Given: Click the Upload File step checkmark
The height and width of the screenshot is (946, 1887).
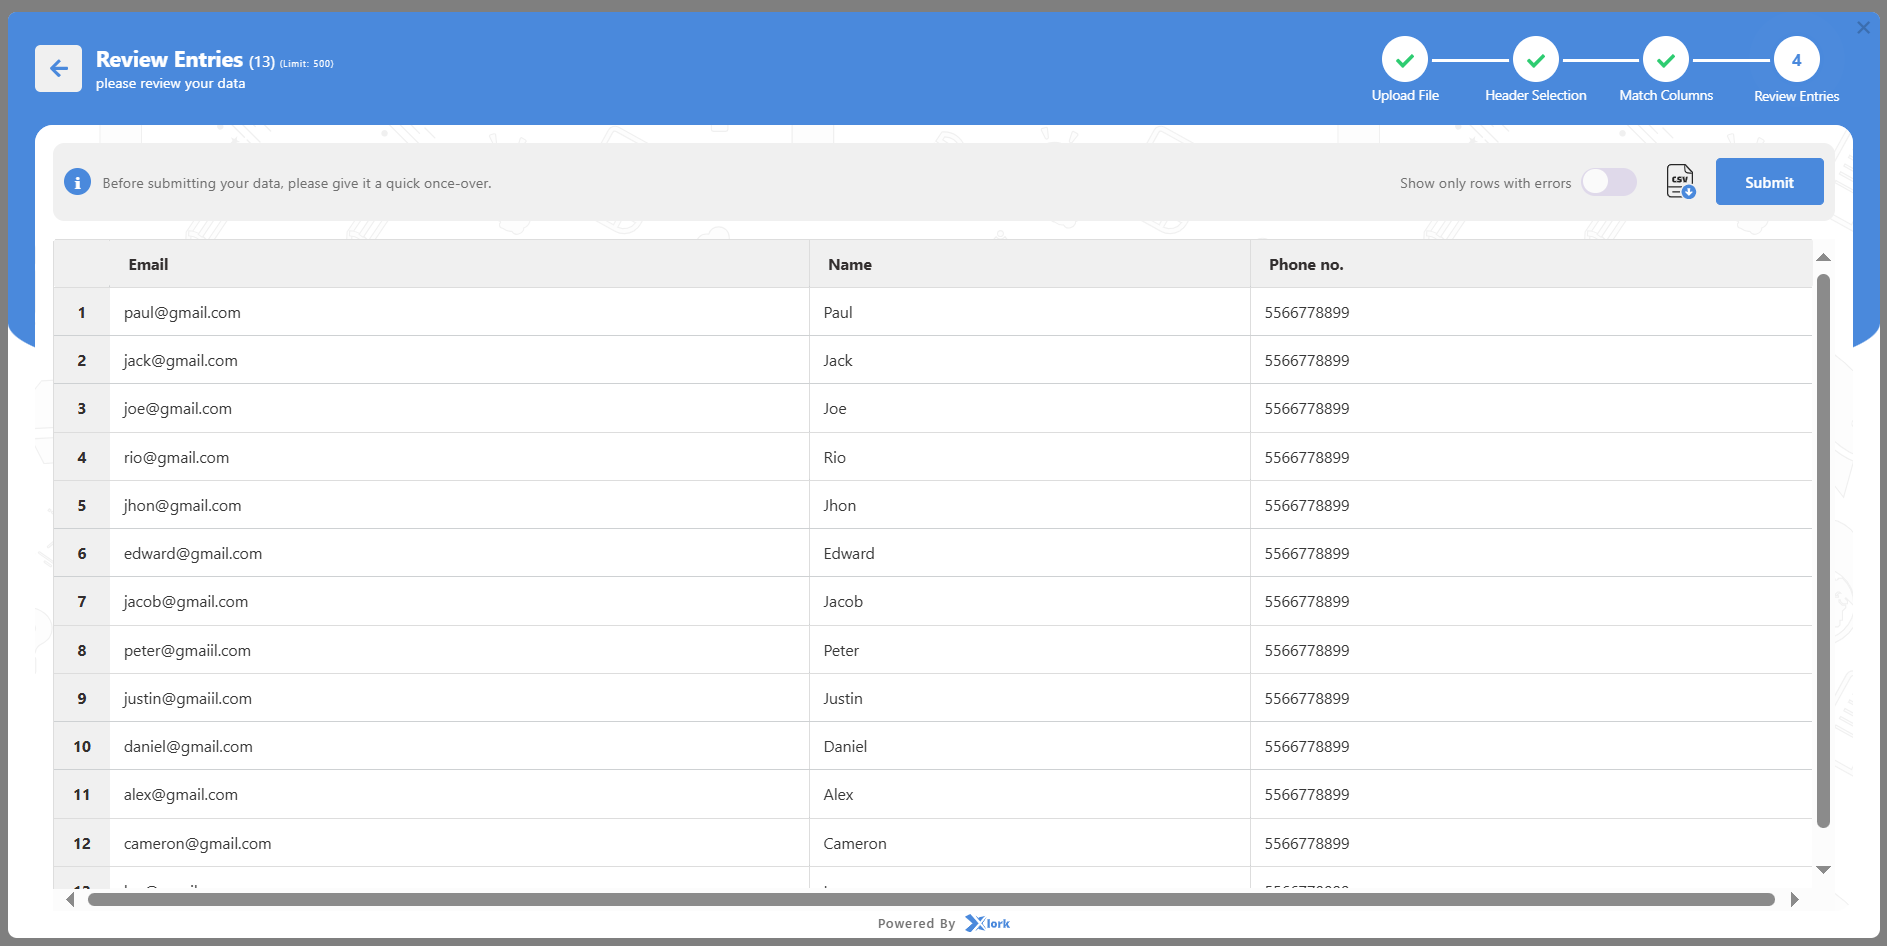Looking at the screenshot, I should point(1404,60).
